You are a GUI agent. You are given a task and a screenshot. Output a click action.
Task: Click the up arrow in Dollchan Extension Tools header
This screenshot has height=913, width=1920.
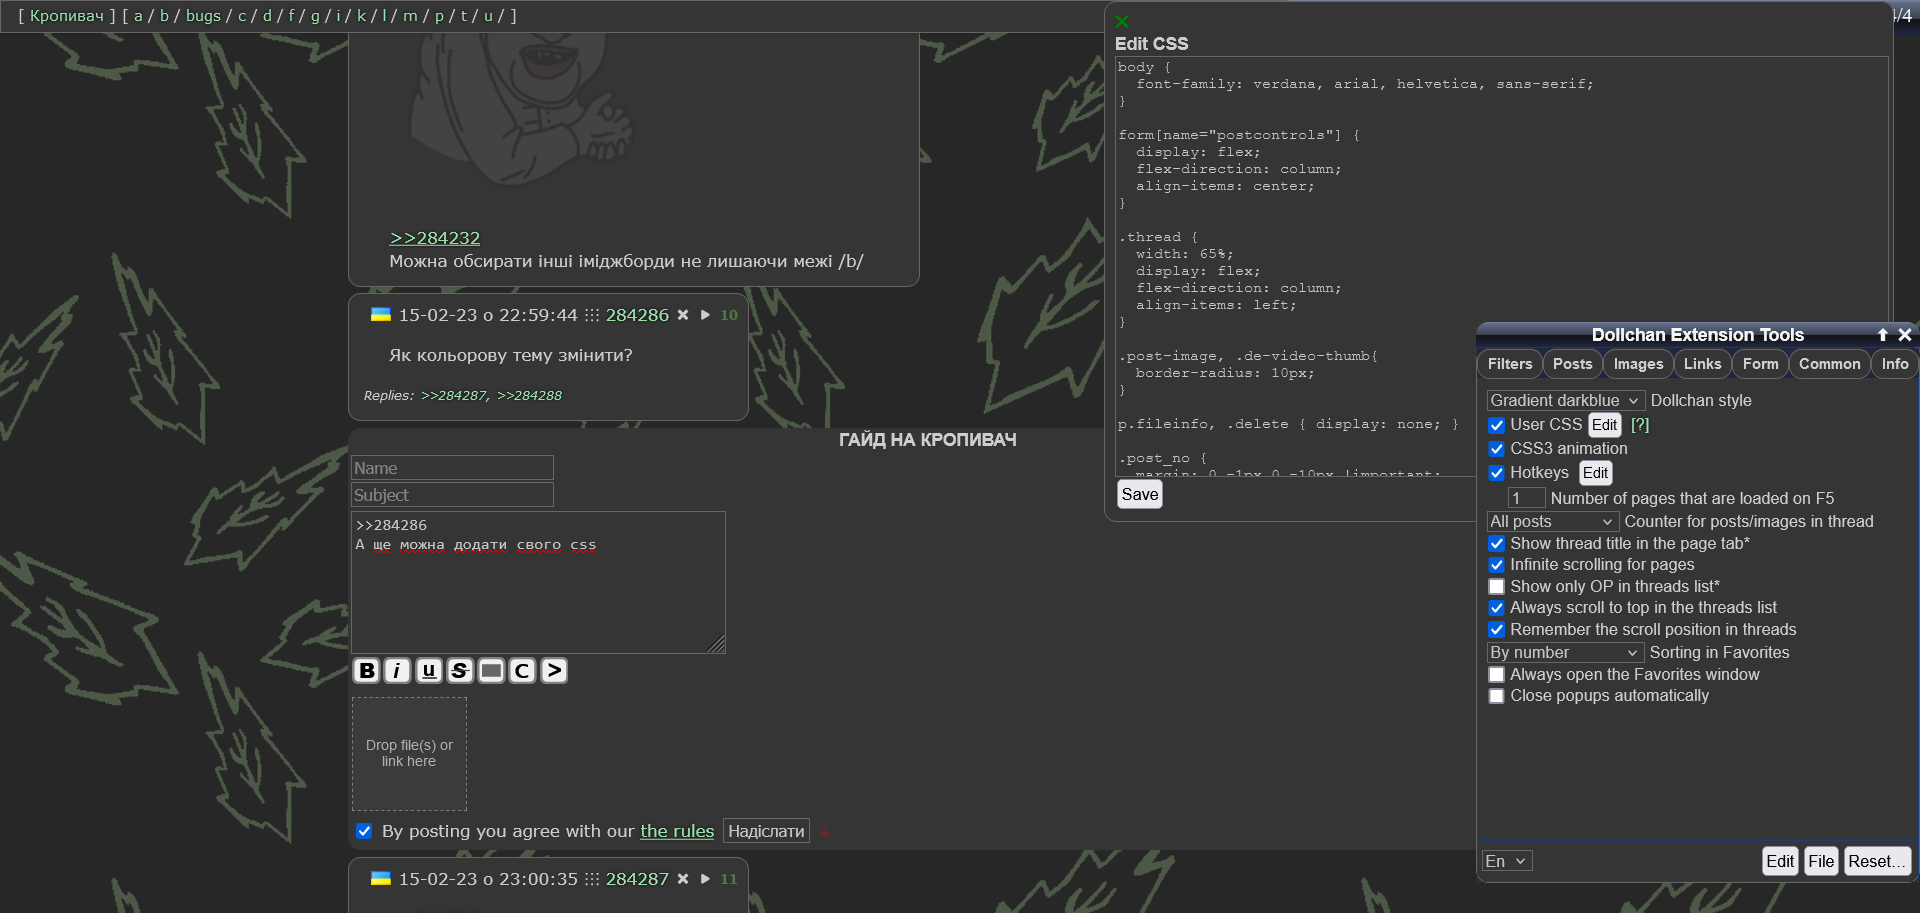coord(1883,335)
